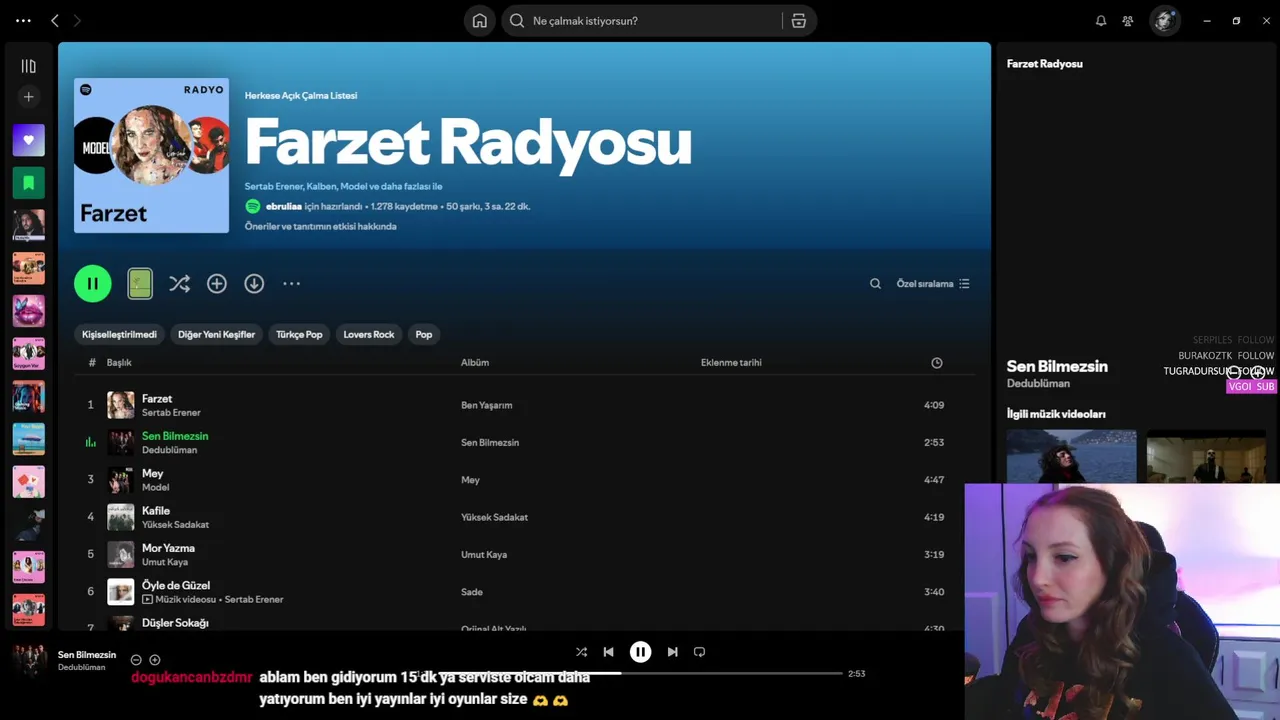Image resolution: width=1280 pixels, height=720 pixels.
Task: Click the Farzet radio cover art
Action: [x=151, y=155]
